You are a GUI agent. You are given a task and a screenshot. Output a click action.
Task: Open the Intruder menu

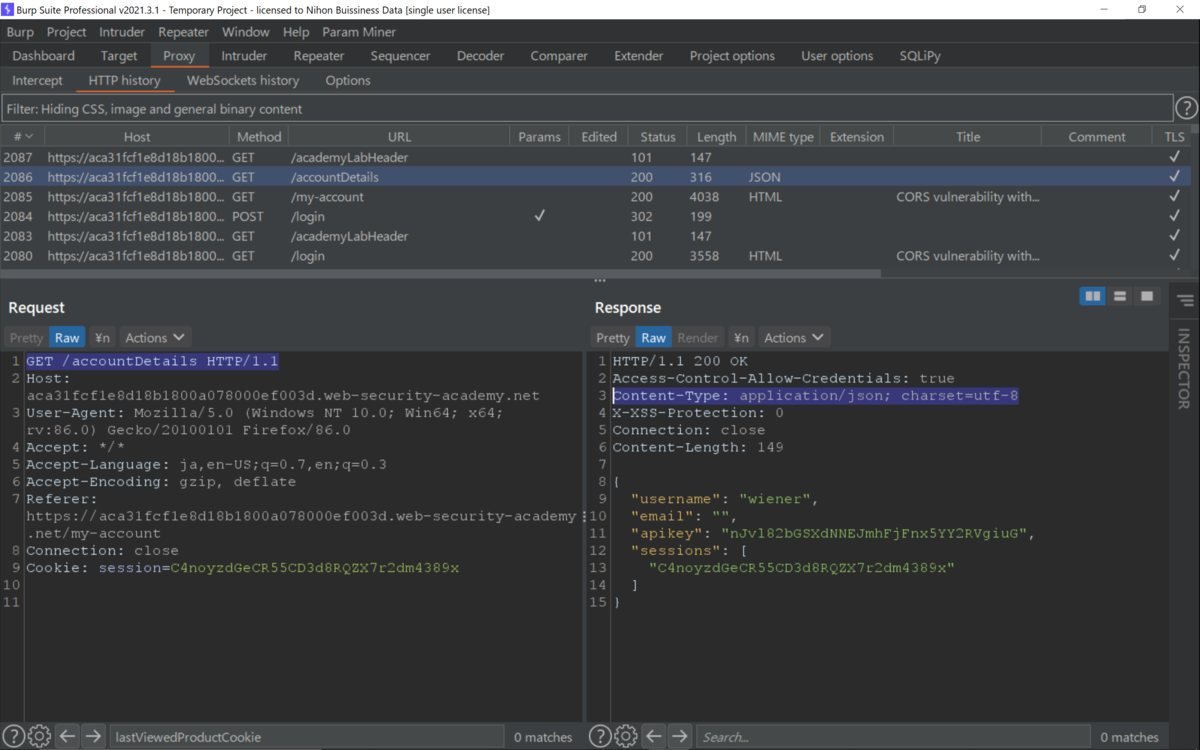[x=122, y=32]
